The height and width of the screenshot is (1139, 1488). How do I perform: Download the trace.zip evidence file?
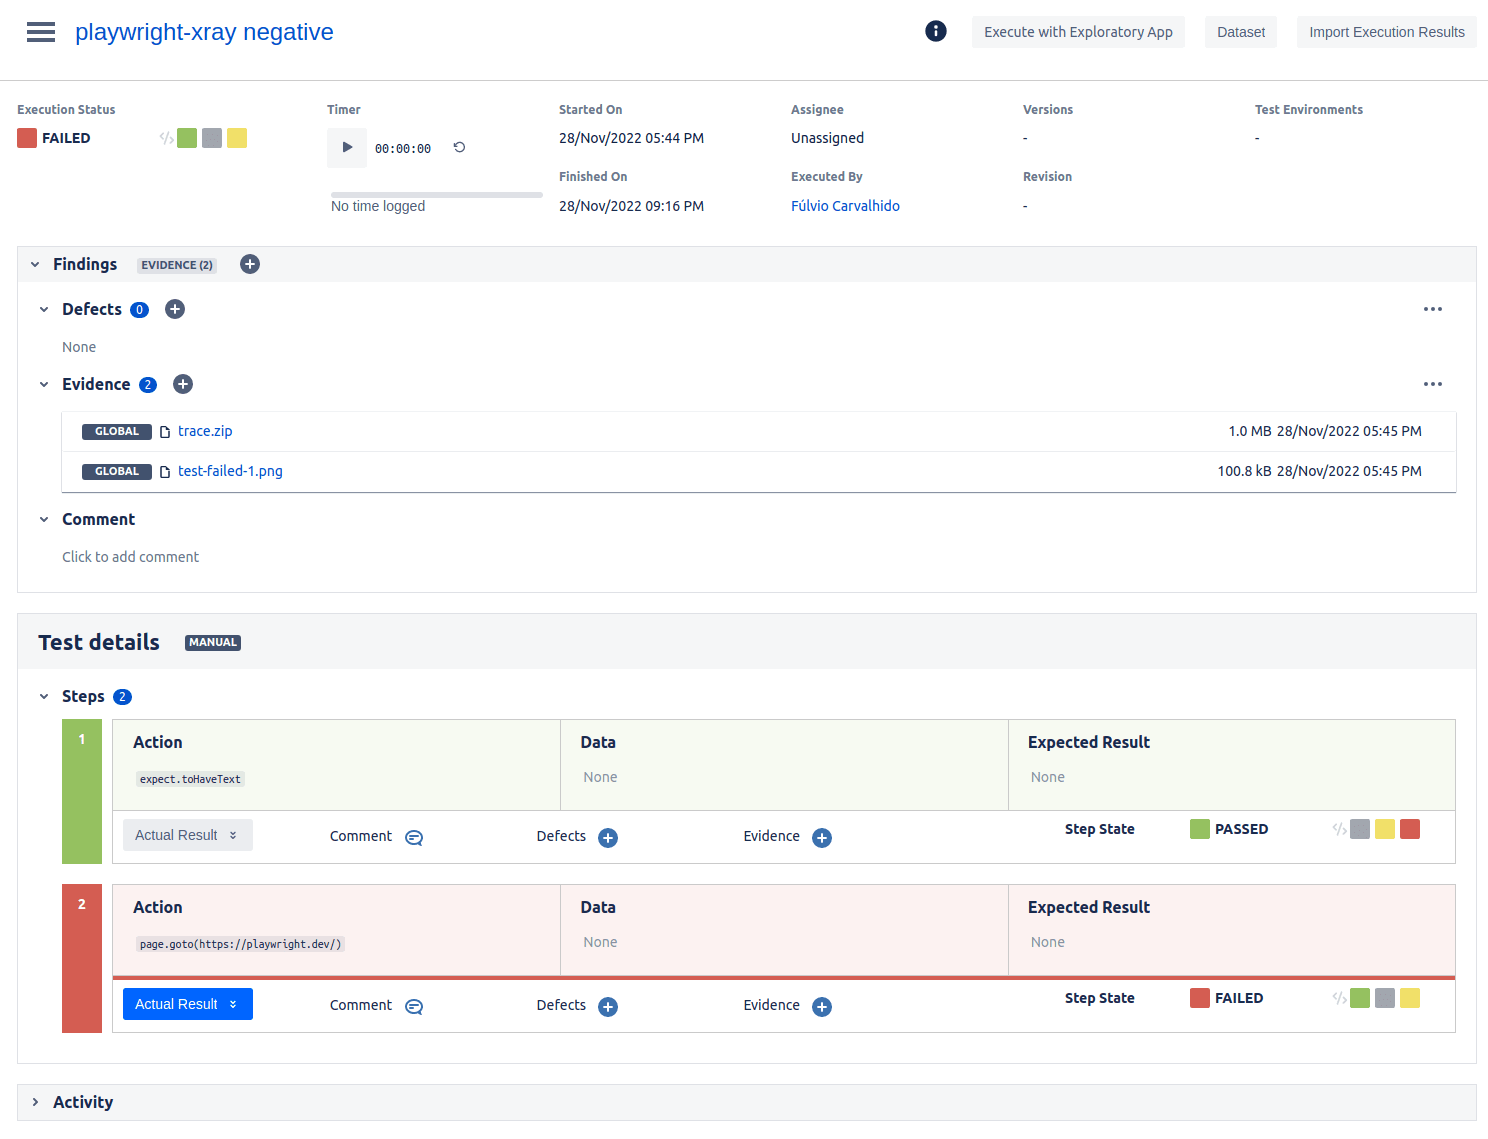[x=205, y=431]
